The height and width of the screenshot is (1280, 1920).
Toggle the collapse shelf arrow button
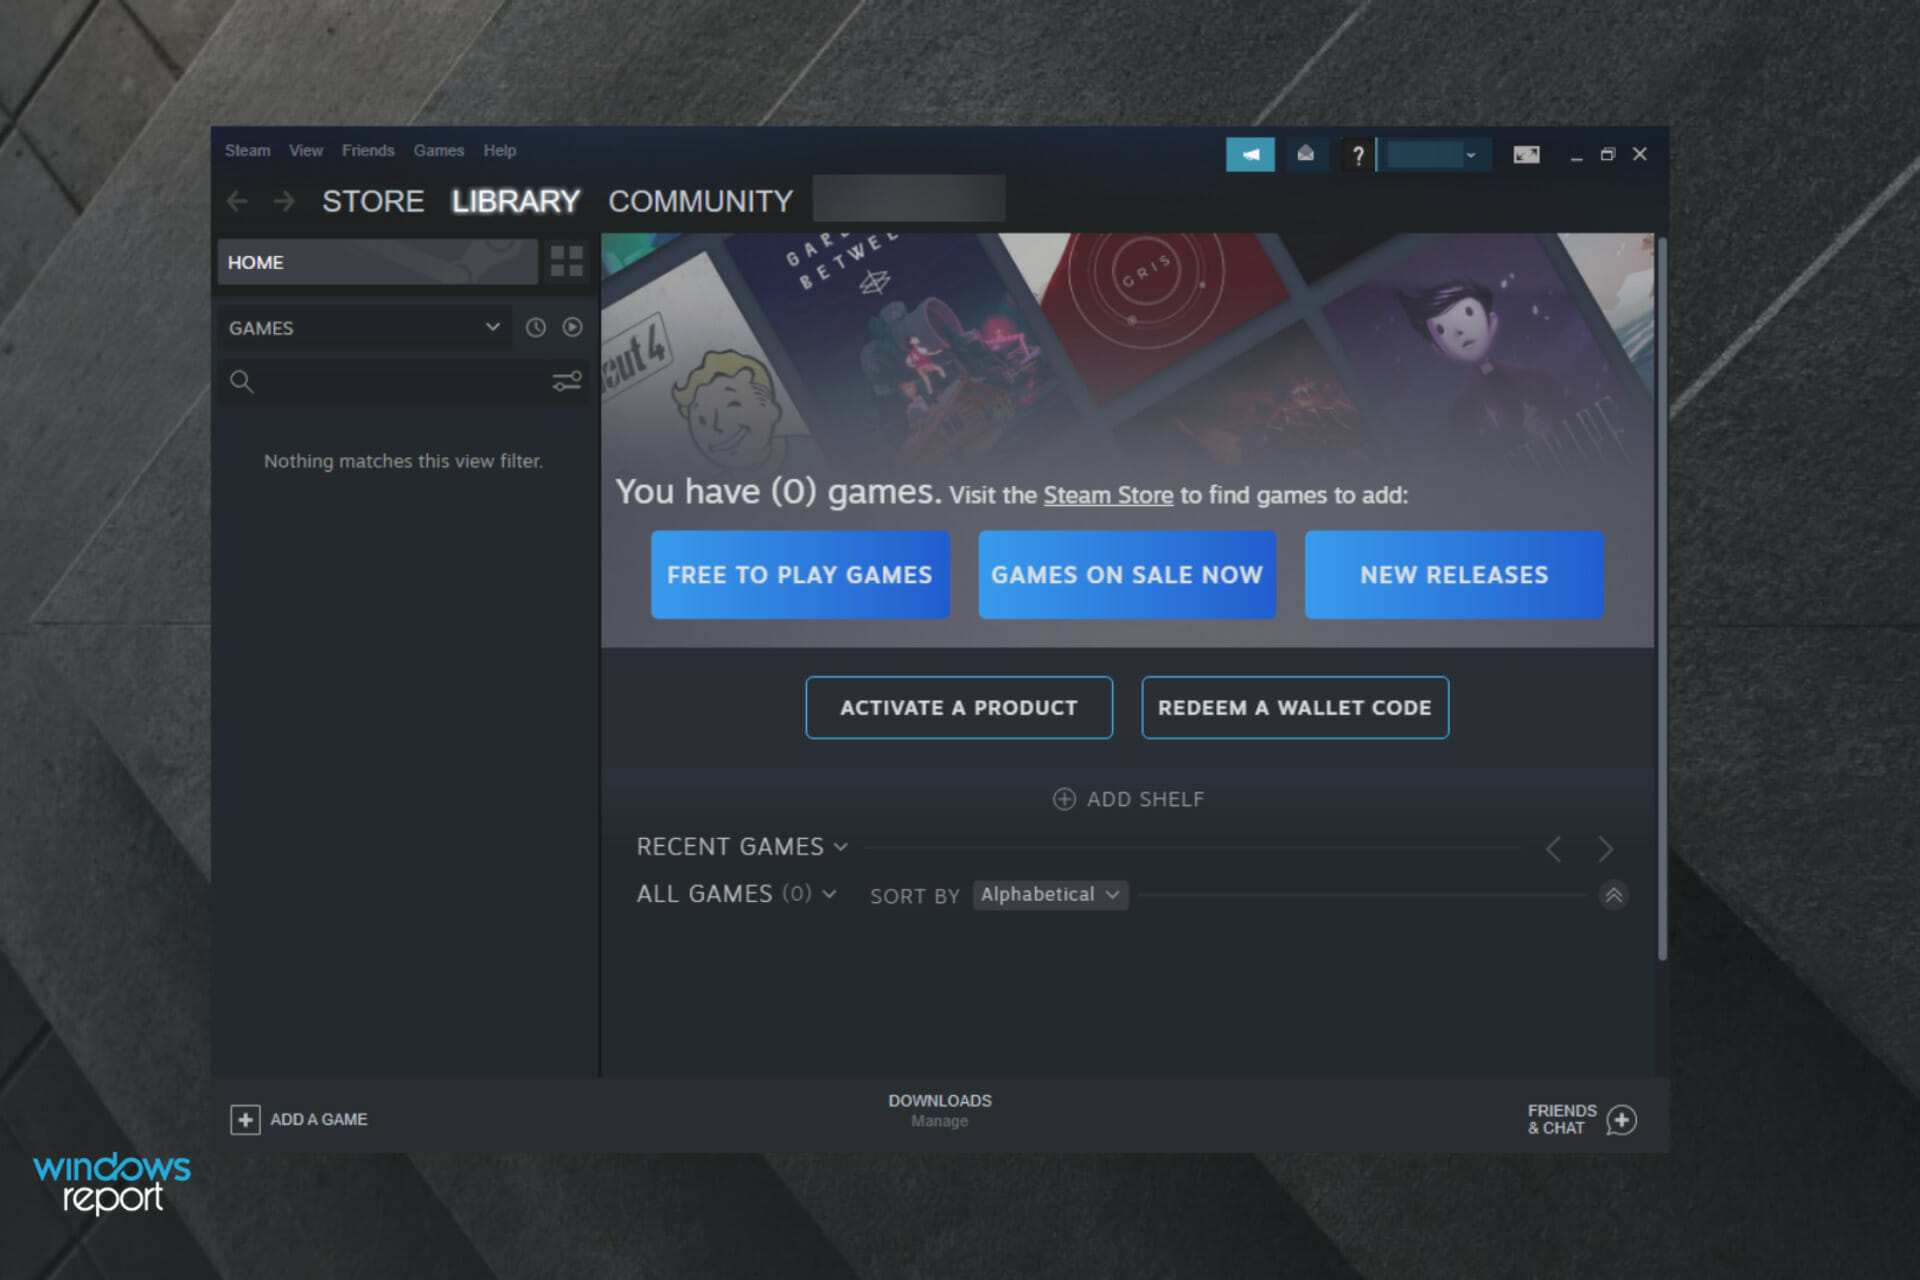point(1614,894)
